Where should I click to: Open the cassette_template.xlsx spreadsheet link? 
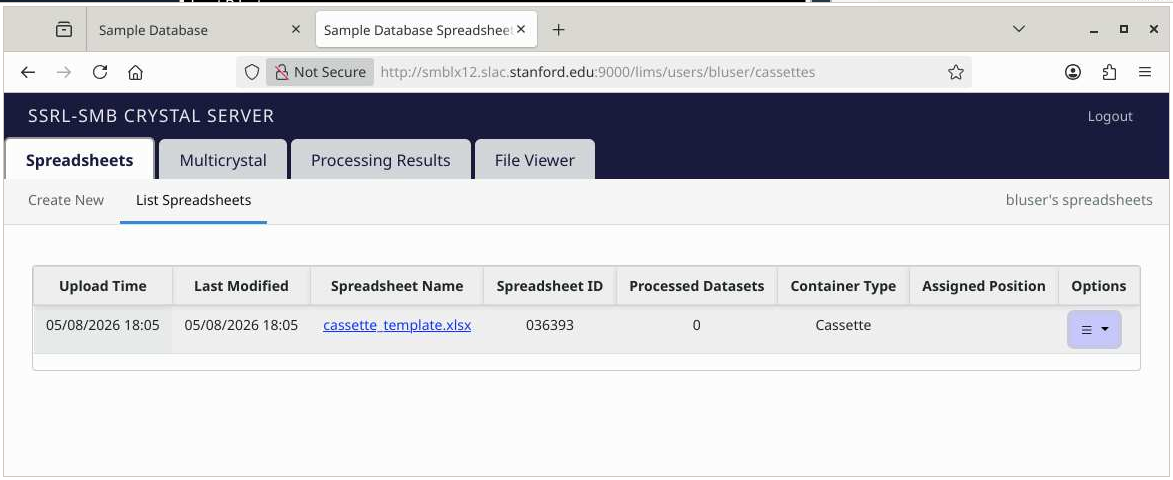(x=397, y=325)
